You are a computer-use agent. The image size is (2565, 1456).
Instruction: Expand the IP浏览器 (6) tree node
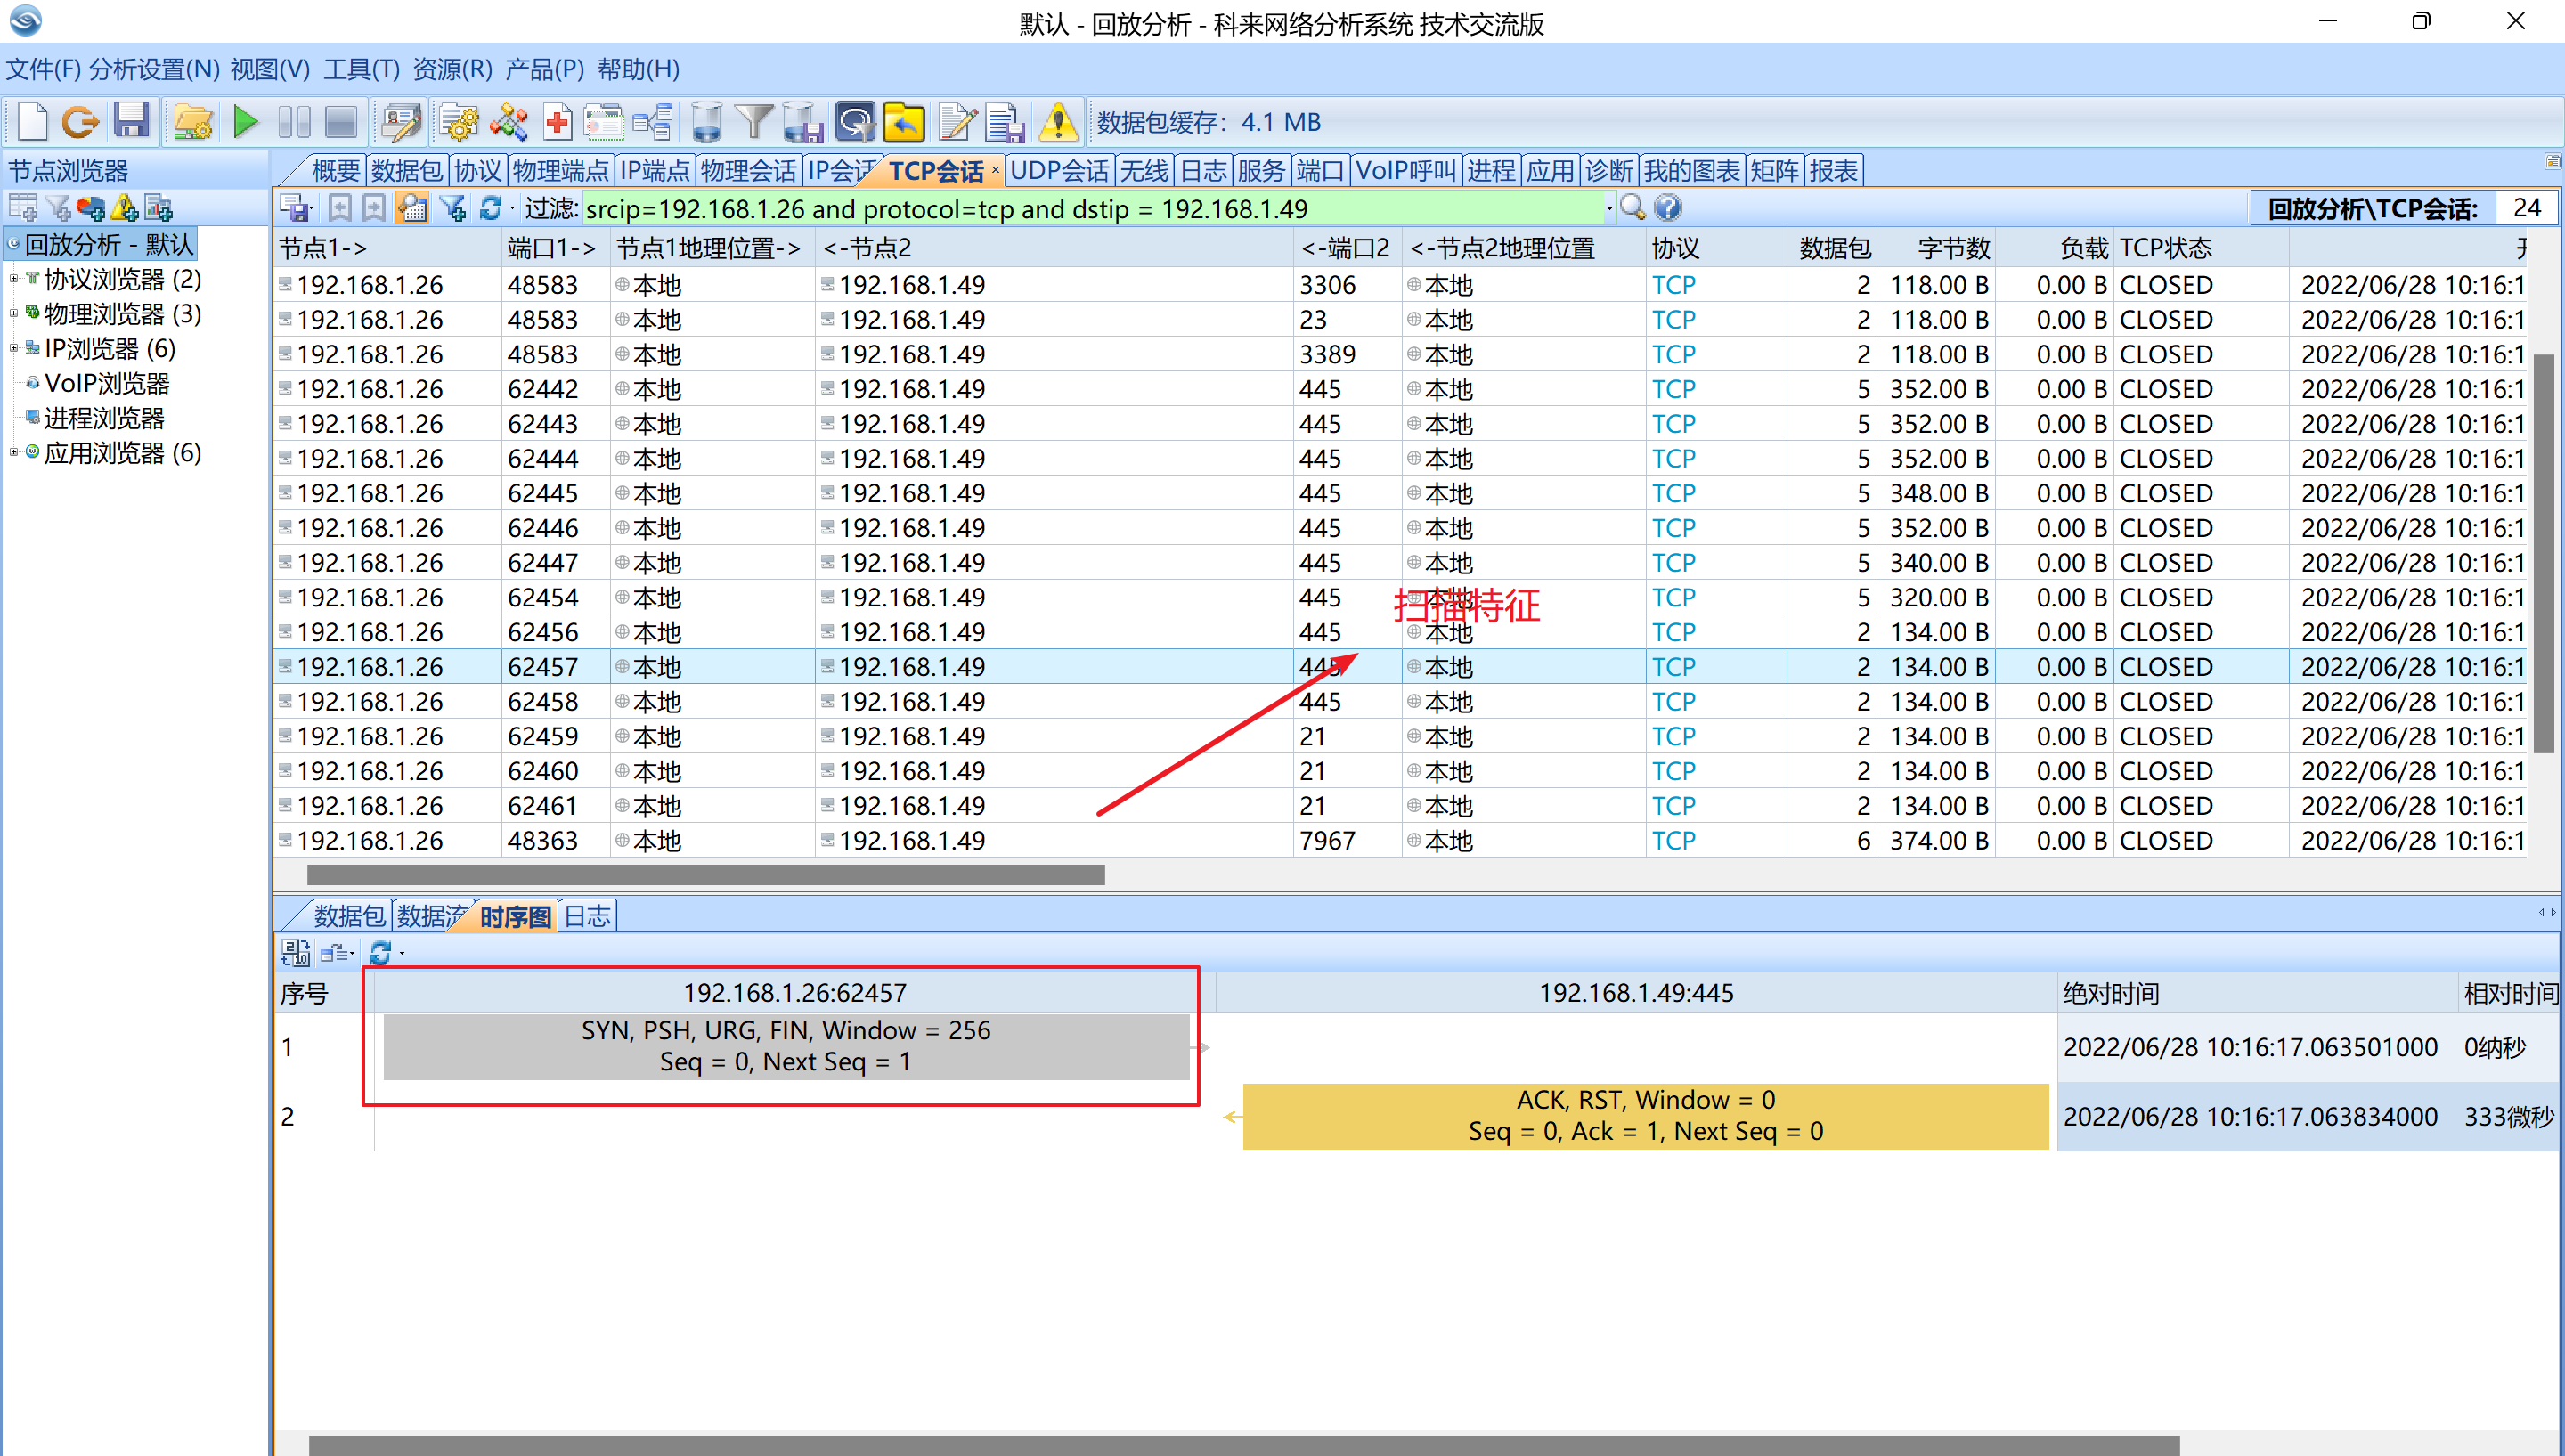pyautogui.click(x=14, y=349)
